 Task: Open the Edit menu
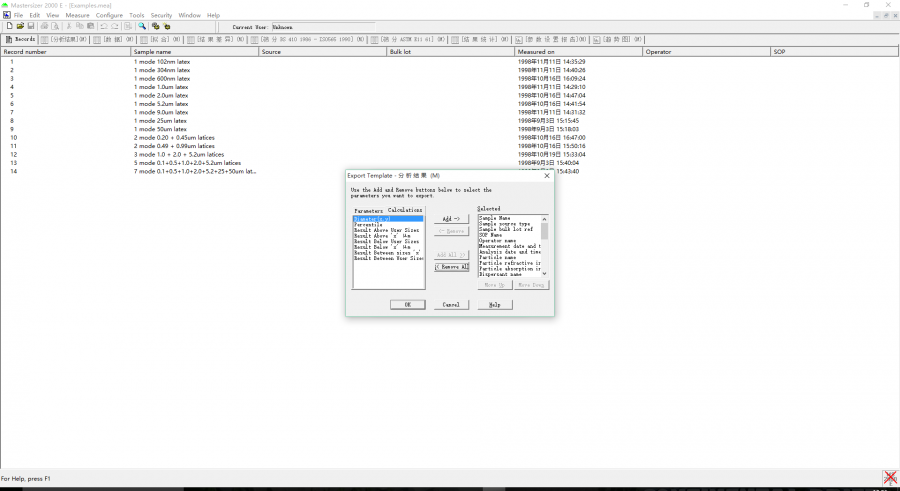click(x=35, y=16)
